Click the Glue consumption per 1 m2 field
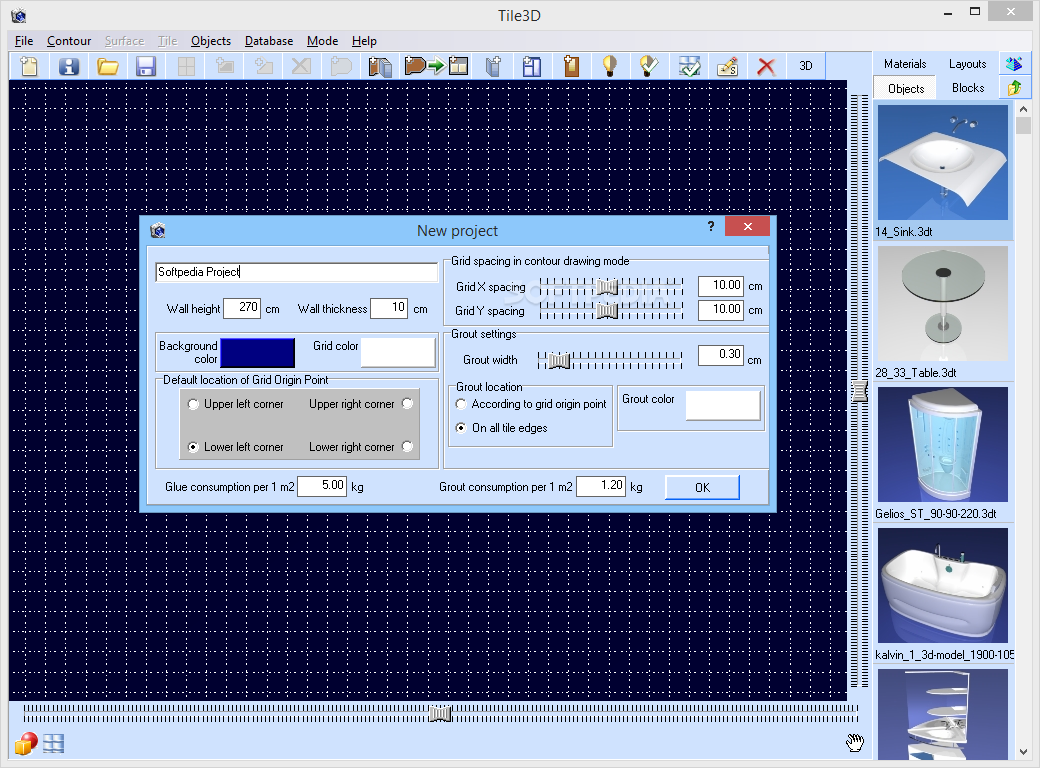The width and height of the screenshot is (1040, 768). [322, 486]
